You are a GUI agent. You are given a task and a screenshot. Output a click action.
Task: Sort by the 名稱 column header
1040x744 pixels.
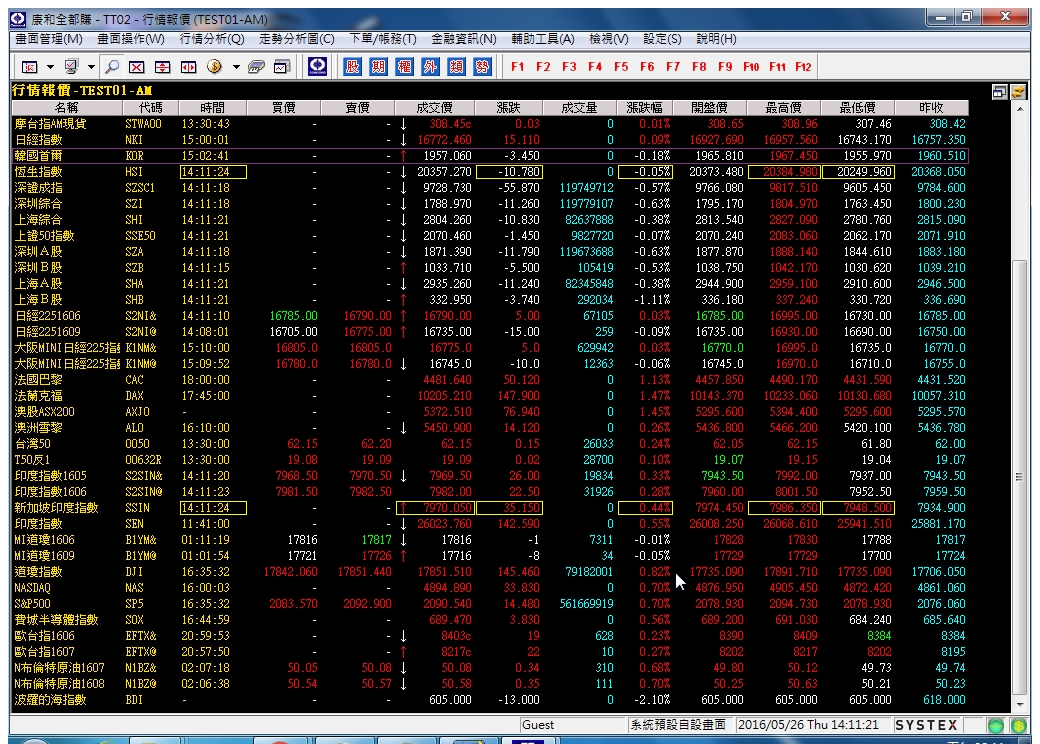[x=66, y=107]
